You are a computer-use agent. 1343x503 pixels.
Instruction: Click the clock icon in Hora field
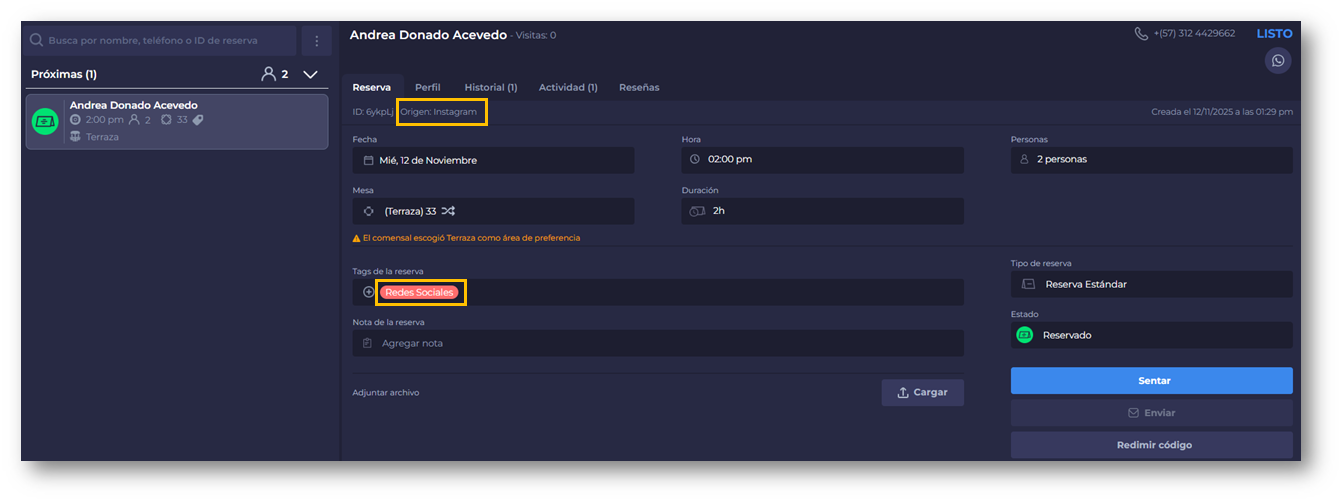695,159
